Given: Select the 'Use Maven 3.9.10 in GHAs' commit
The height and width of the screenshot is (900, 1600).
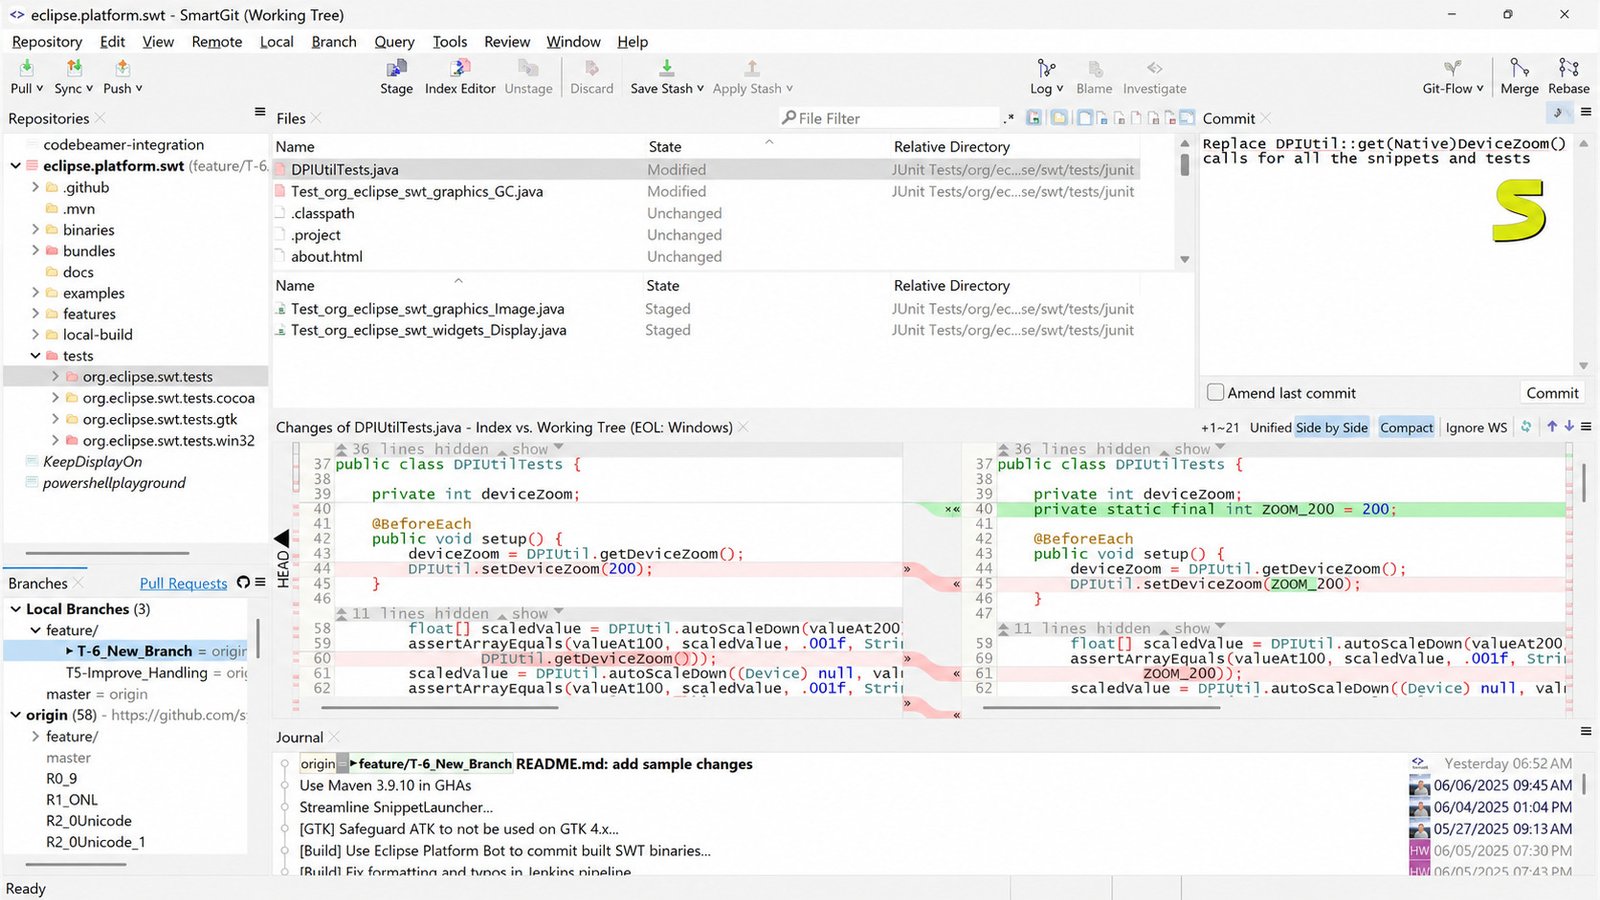Looking at the screenshot, I should [385, 785].
